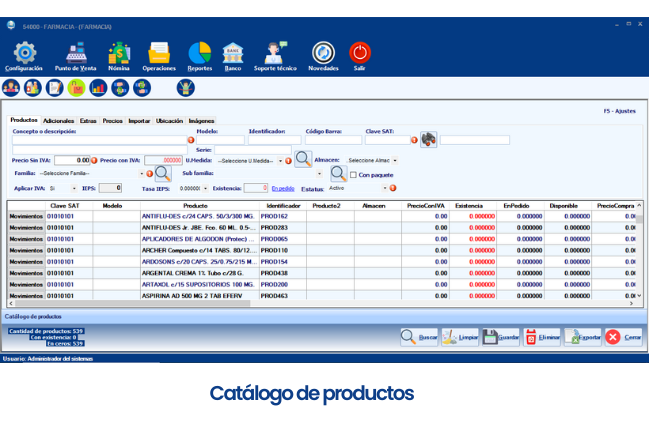
Task: Click the Precio Sin IVA field
Action: (72, 160)
